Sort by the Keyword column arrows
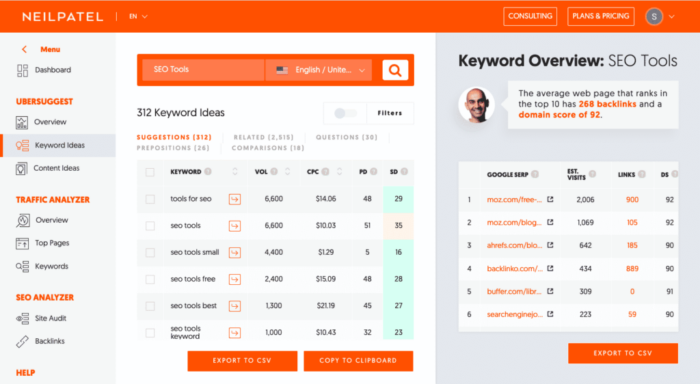 (235, 171)
